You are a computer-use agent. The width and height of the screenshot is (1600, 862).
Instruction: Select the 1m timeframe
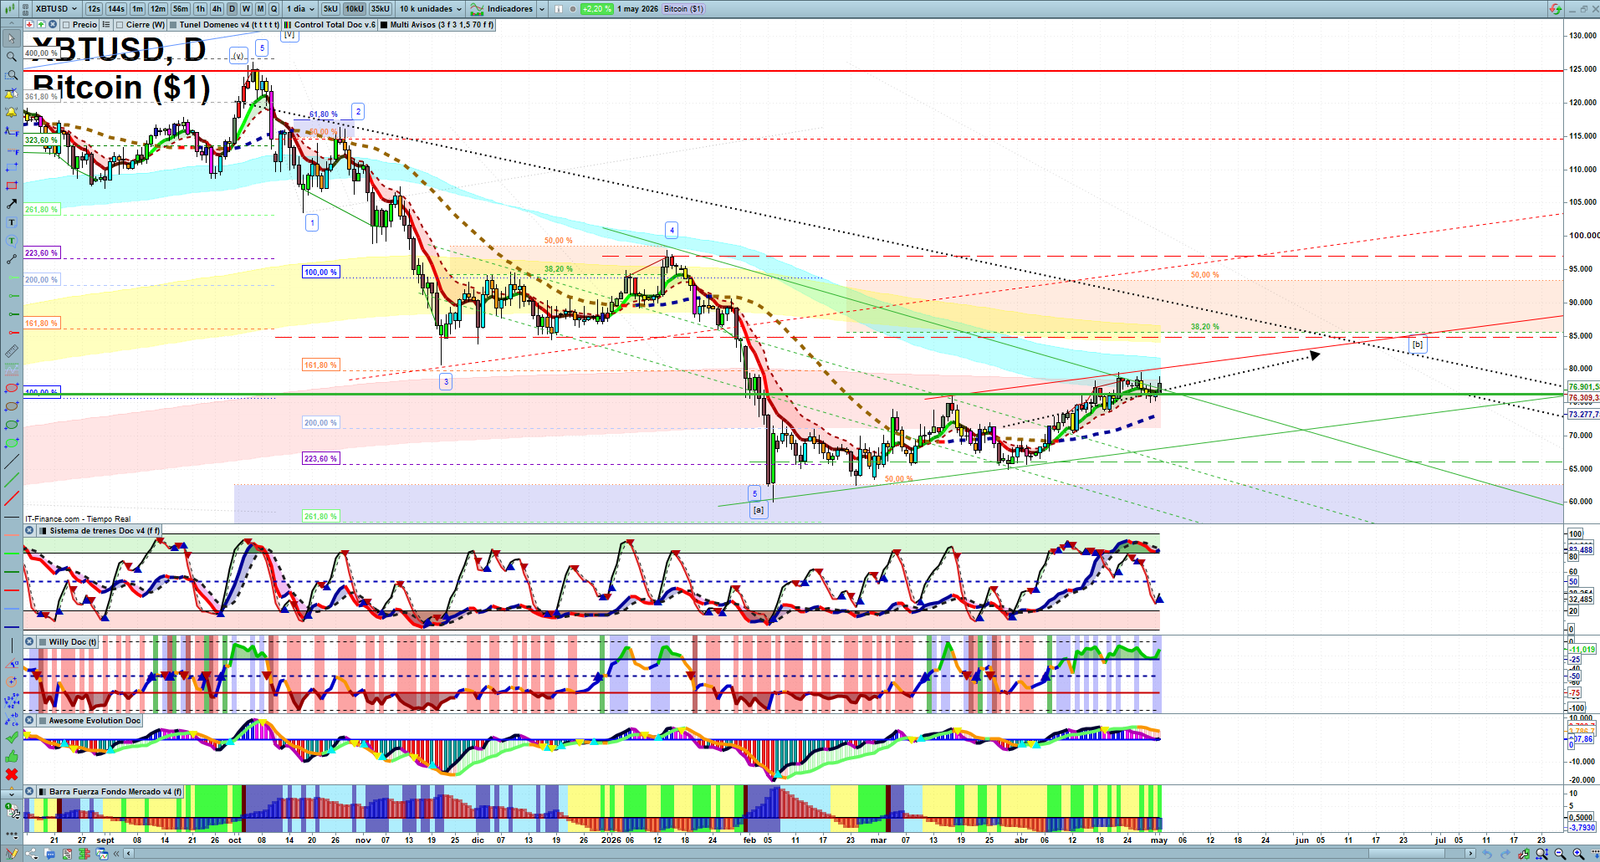tap(138, 9)
